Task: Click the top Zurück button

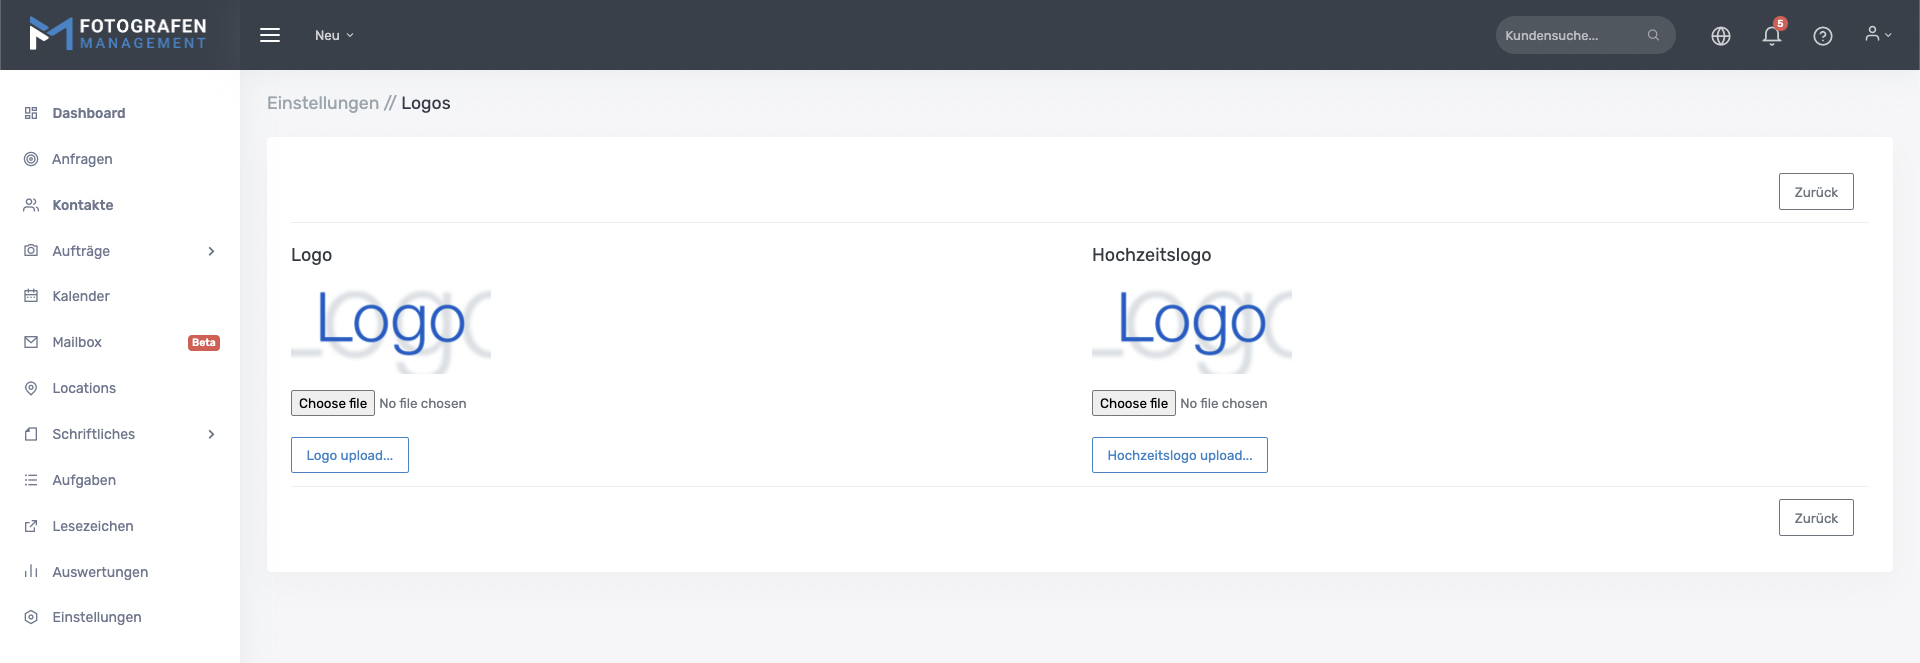Action: click(x=1815, y=192)
